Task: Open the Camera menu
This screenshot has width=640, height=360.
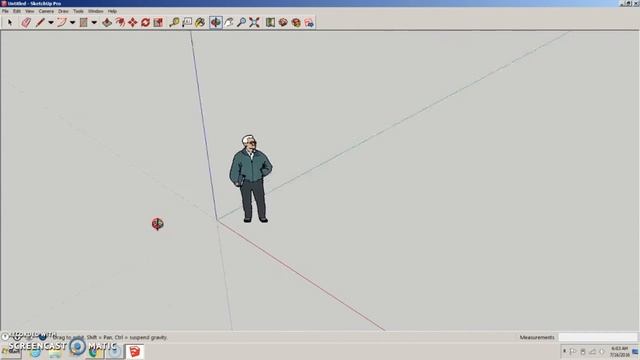Action: 46,11
